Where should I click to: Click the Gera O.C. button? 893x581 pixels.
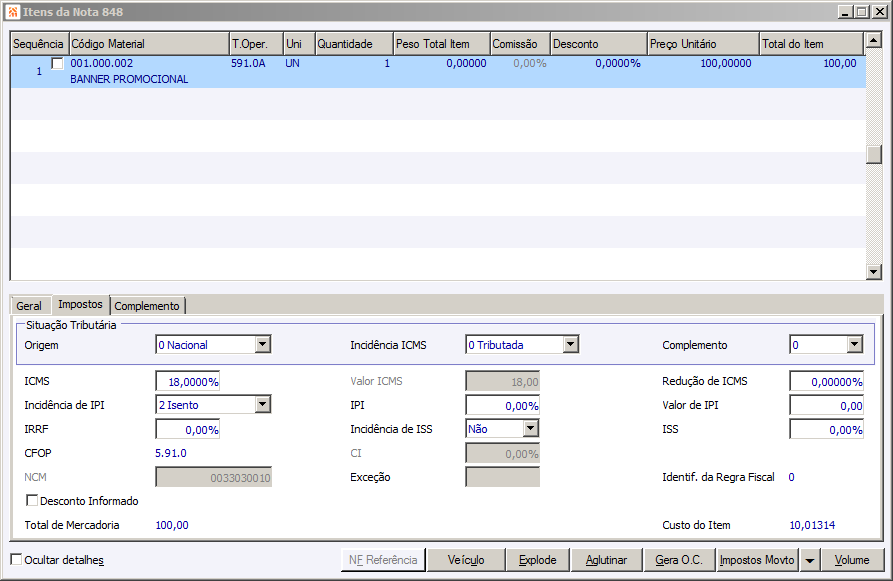679,560
